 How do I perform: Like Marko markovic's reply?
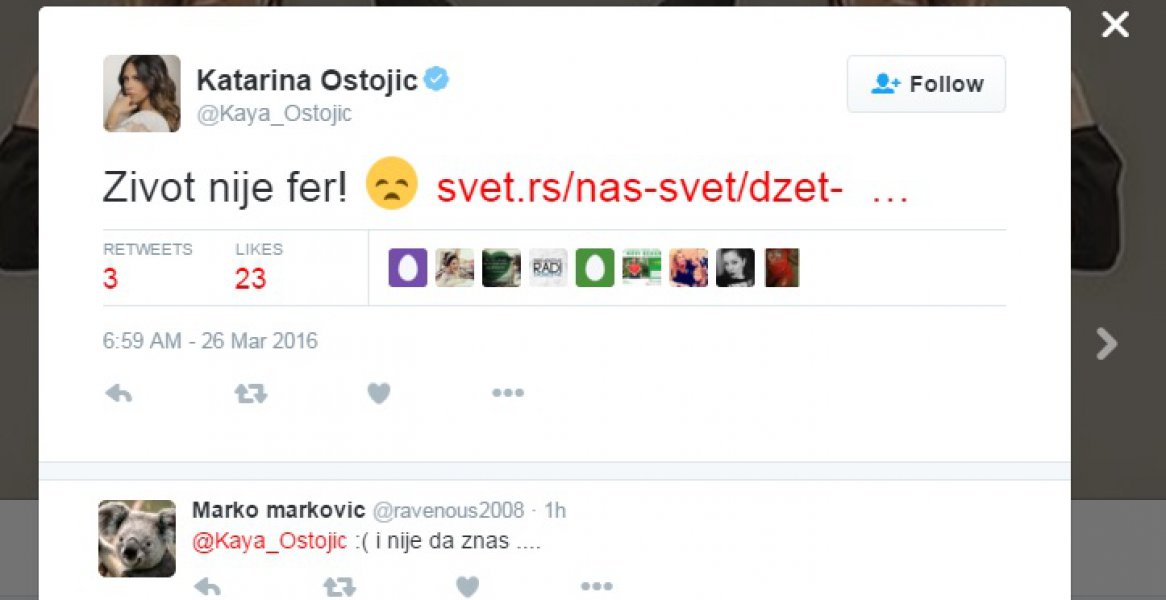467,586
